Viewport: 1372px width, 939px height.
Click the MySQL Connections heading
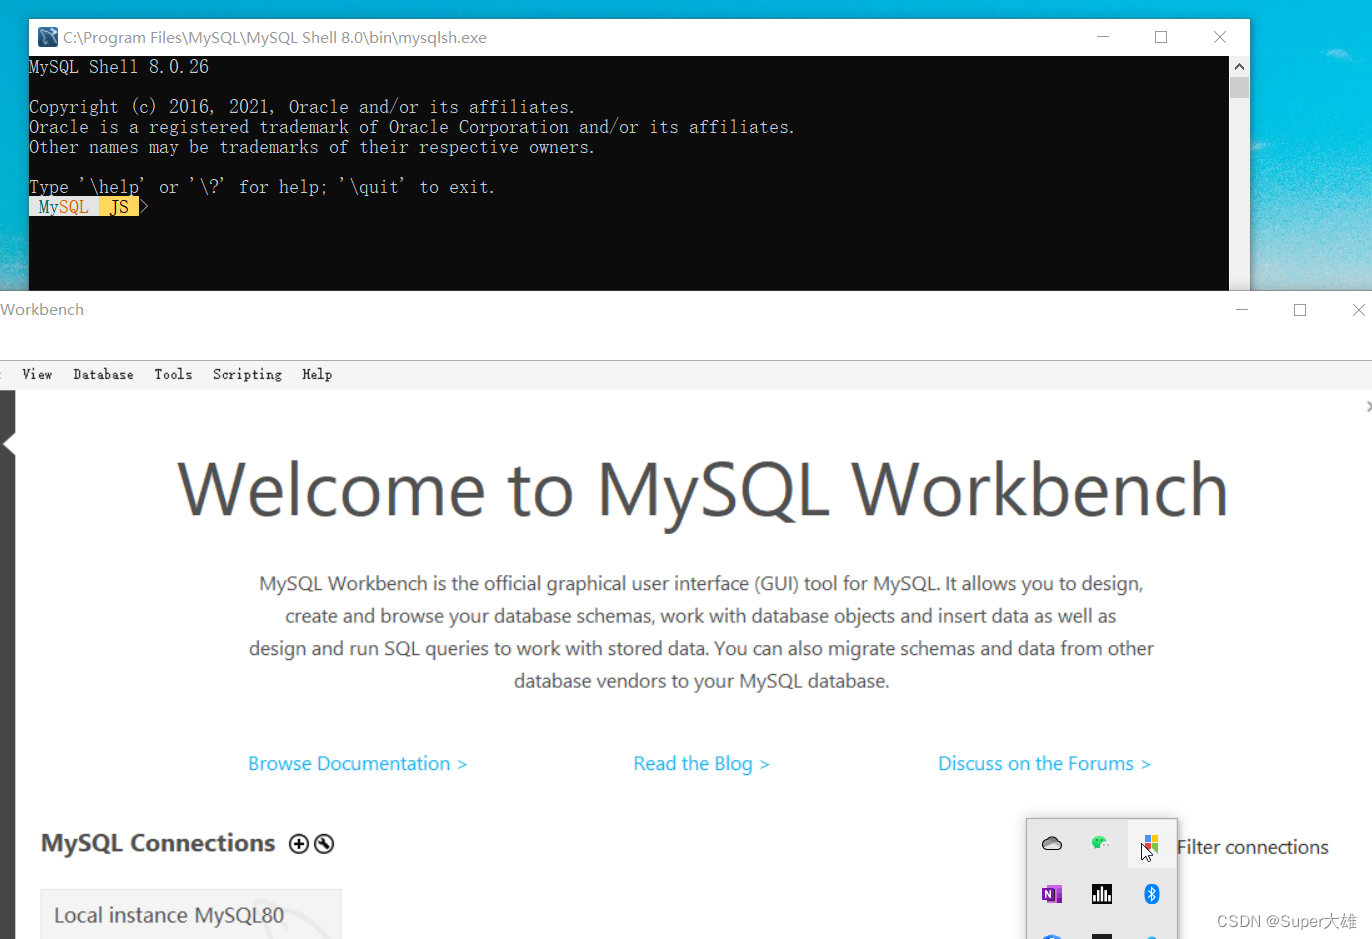(158, 843)
